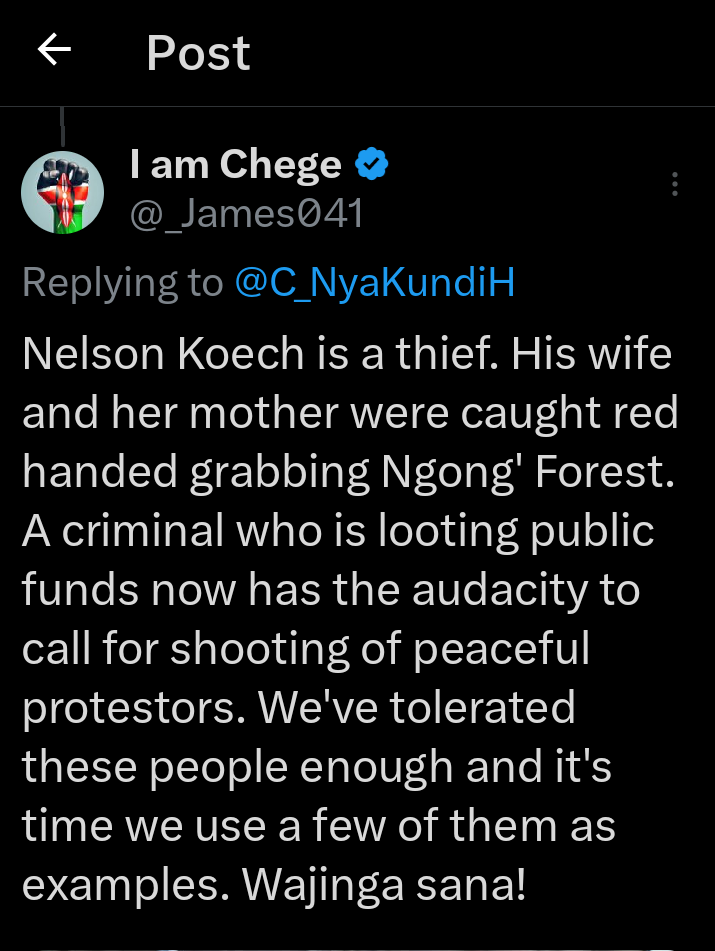Image resolution: width=715 pixels, height=951 pixels.
Task: Click the Replying to label
Action: coord(122,283)
